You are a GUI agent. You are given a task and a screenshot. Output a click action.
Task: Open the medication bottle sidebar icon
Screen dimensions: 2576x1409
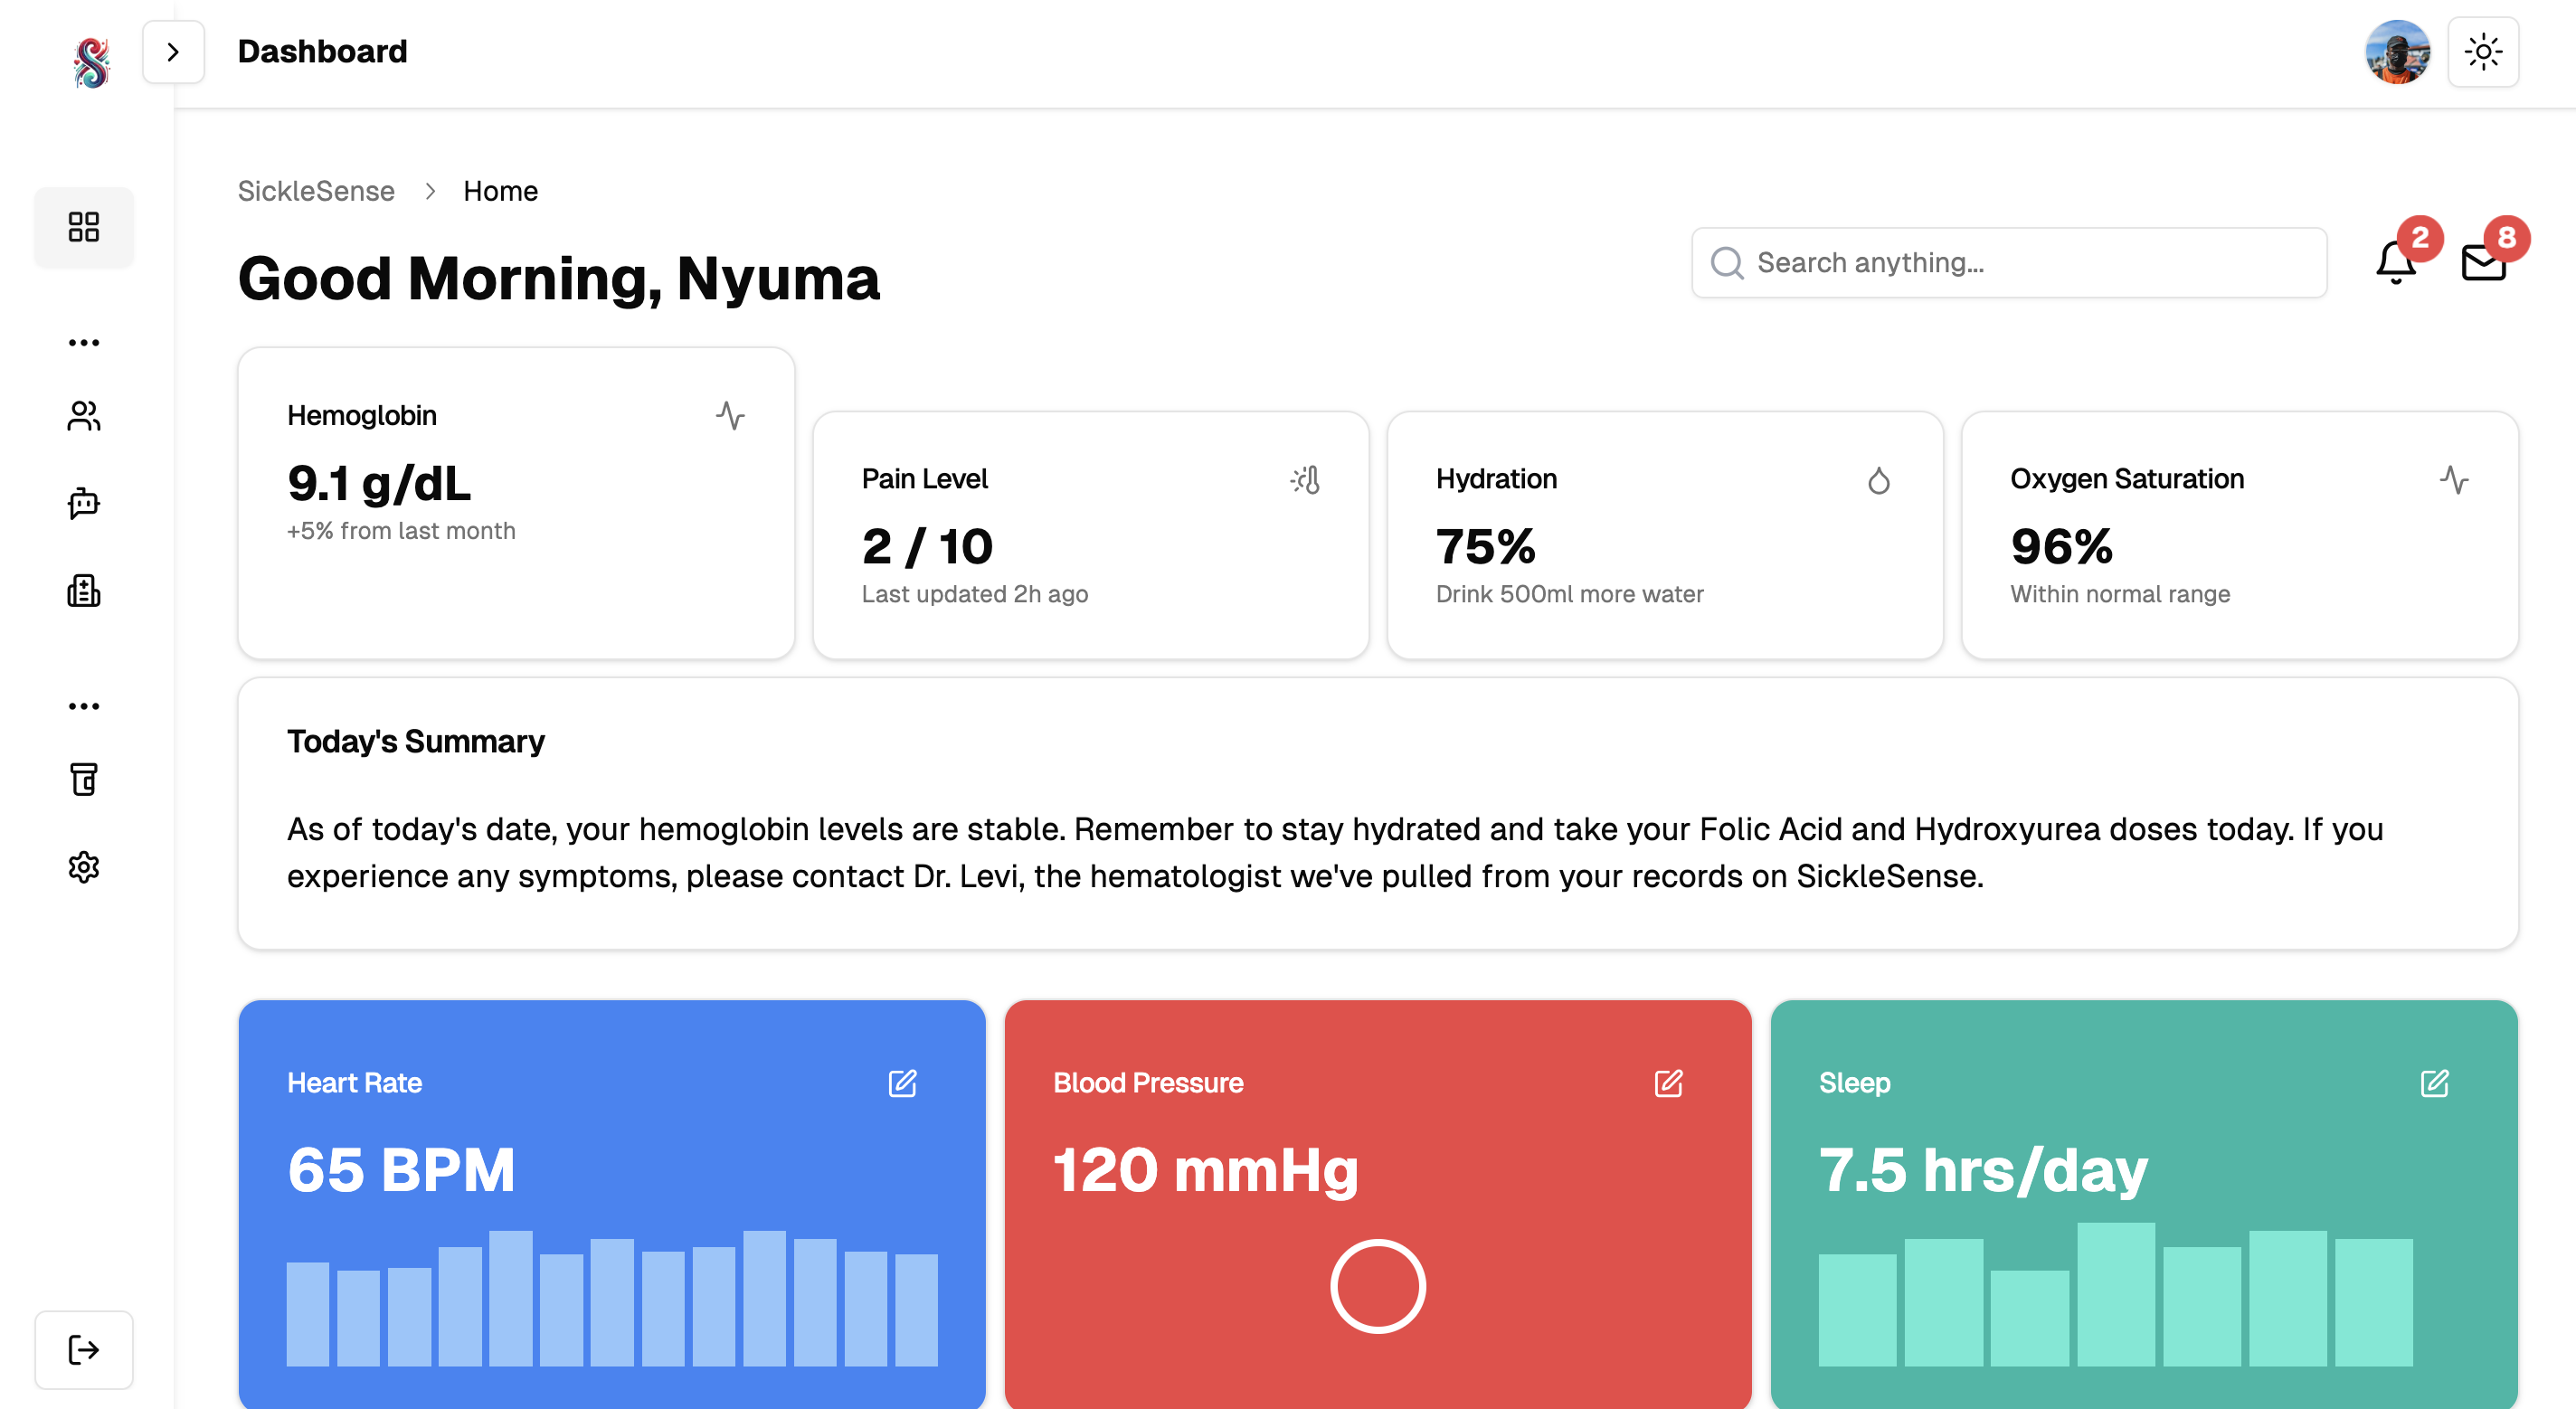tap(84, 779)
